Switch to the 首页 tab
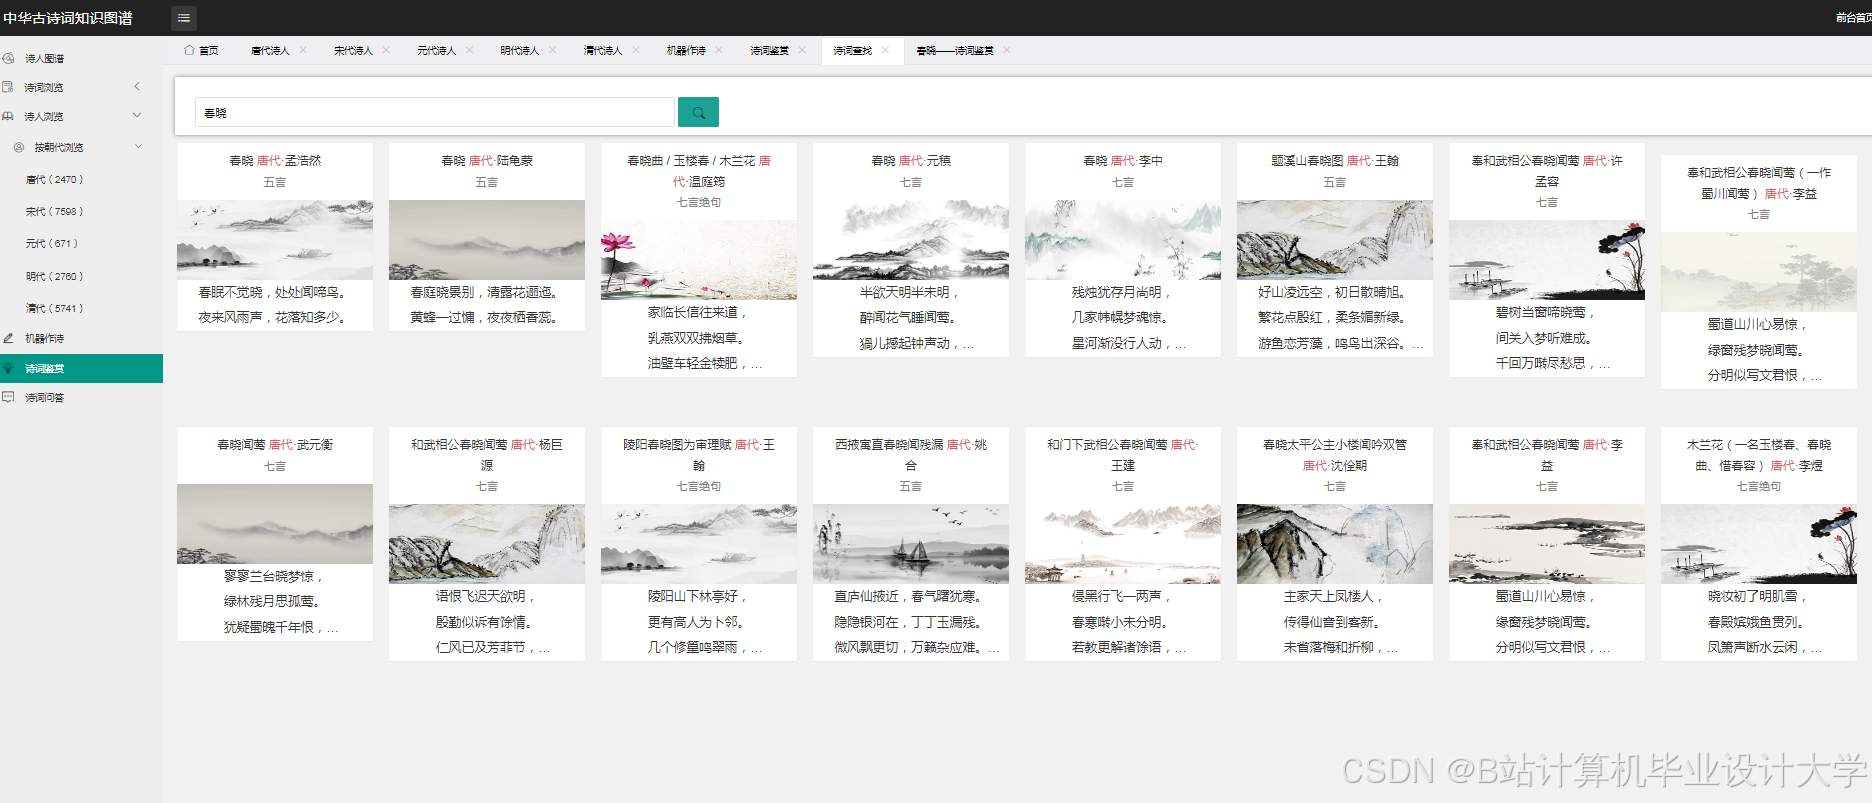 tap(201, 50)
